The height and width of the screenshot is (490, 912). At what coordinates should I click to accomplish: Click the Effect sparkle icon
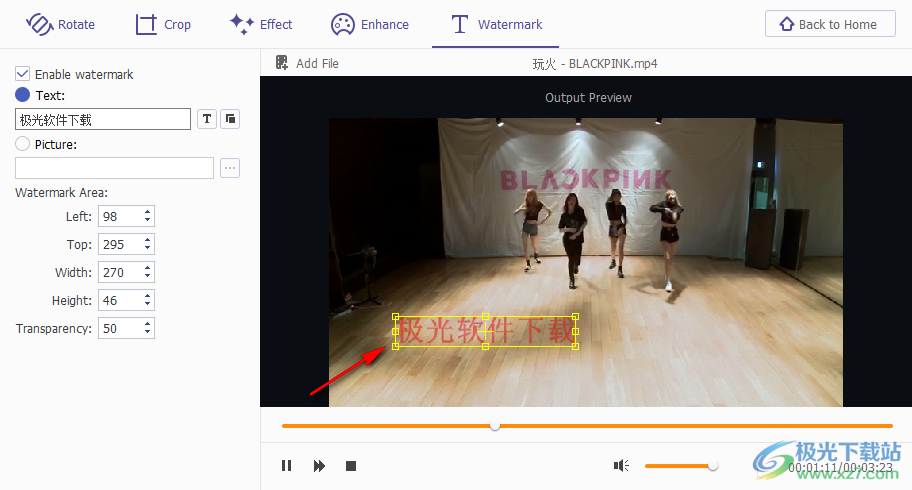click(x=241, y=24)
